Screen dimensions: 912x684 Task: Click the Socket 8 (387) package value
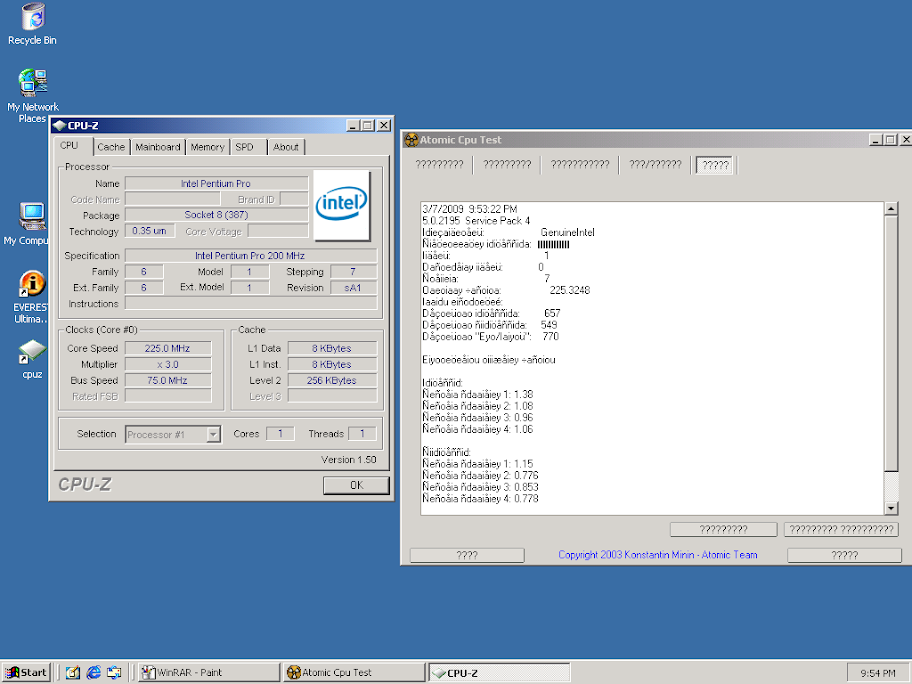point(216,215)
